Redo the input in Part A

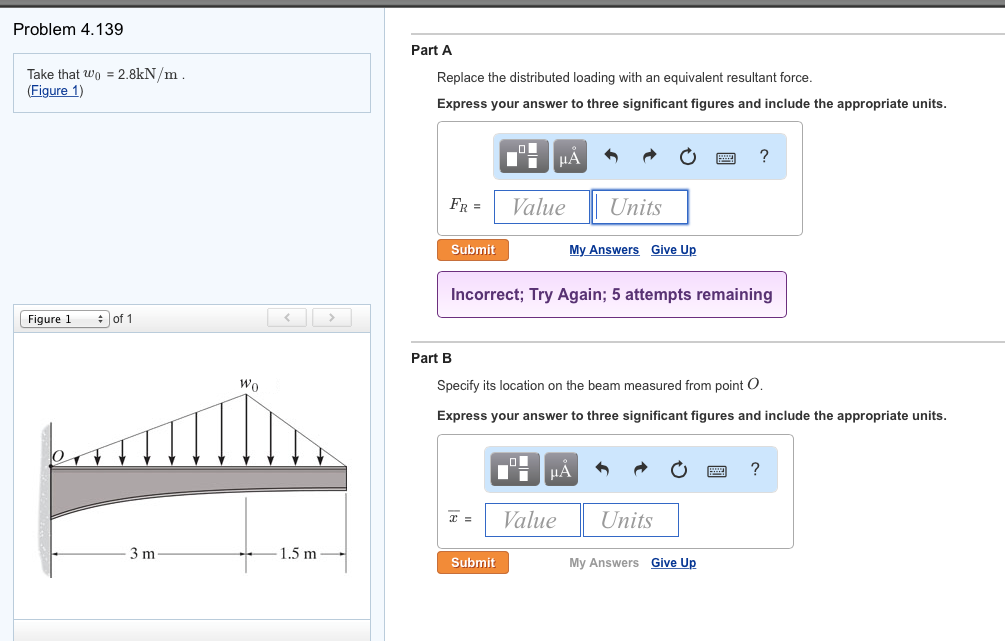[648, 155]
